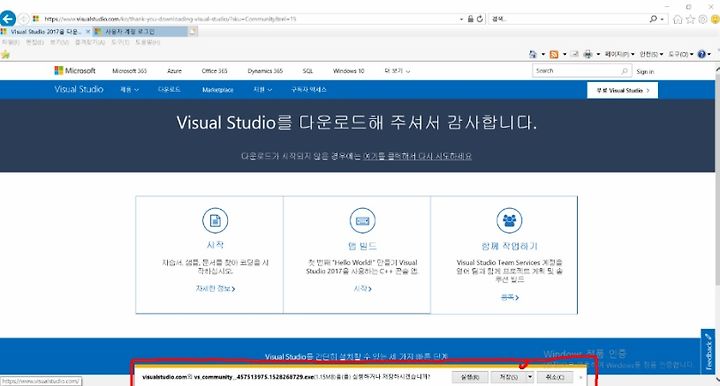Click the 무료 Visual Studio button
Image resolution: width=720 pixels, height=386 pixels.
coord(622,90)
